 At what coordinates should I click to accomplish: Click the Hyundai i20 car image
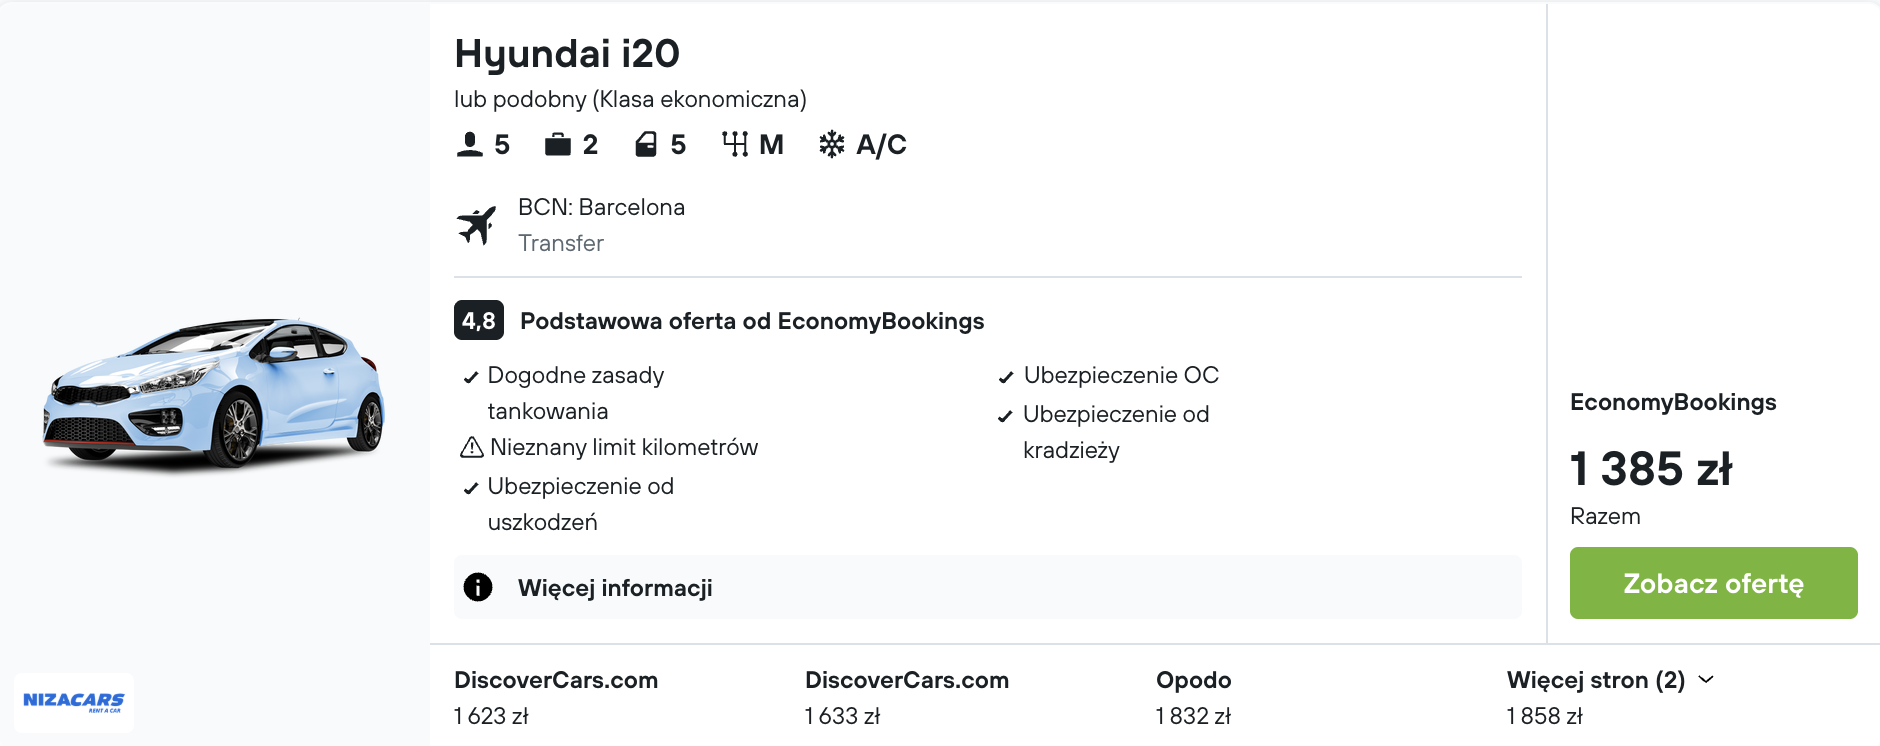[x=213, y=393]
